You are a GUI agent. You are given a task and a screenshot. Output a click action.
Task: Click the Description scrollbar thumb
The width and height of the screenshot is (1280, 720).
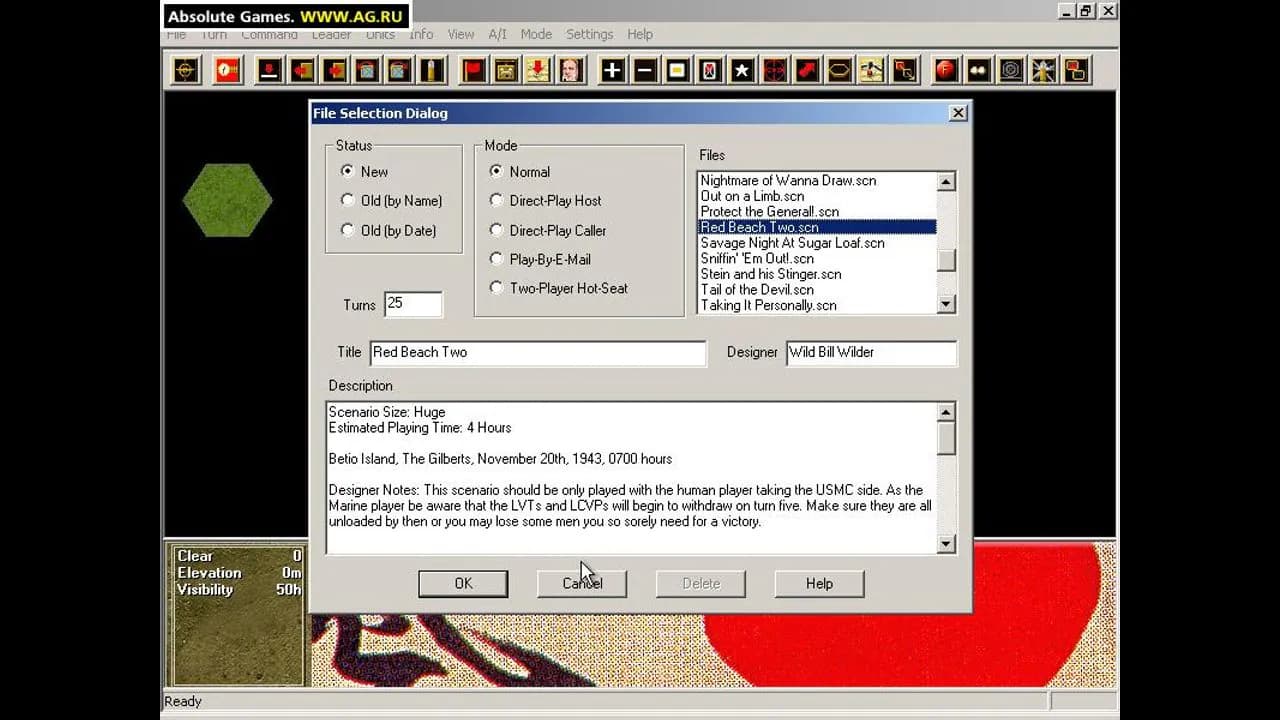tap(946, 438)
